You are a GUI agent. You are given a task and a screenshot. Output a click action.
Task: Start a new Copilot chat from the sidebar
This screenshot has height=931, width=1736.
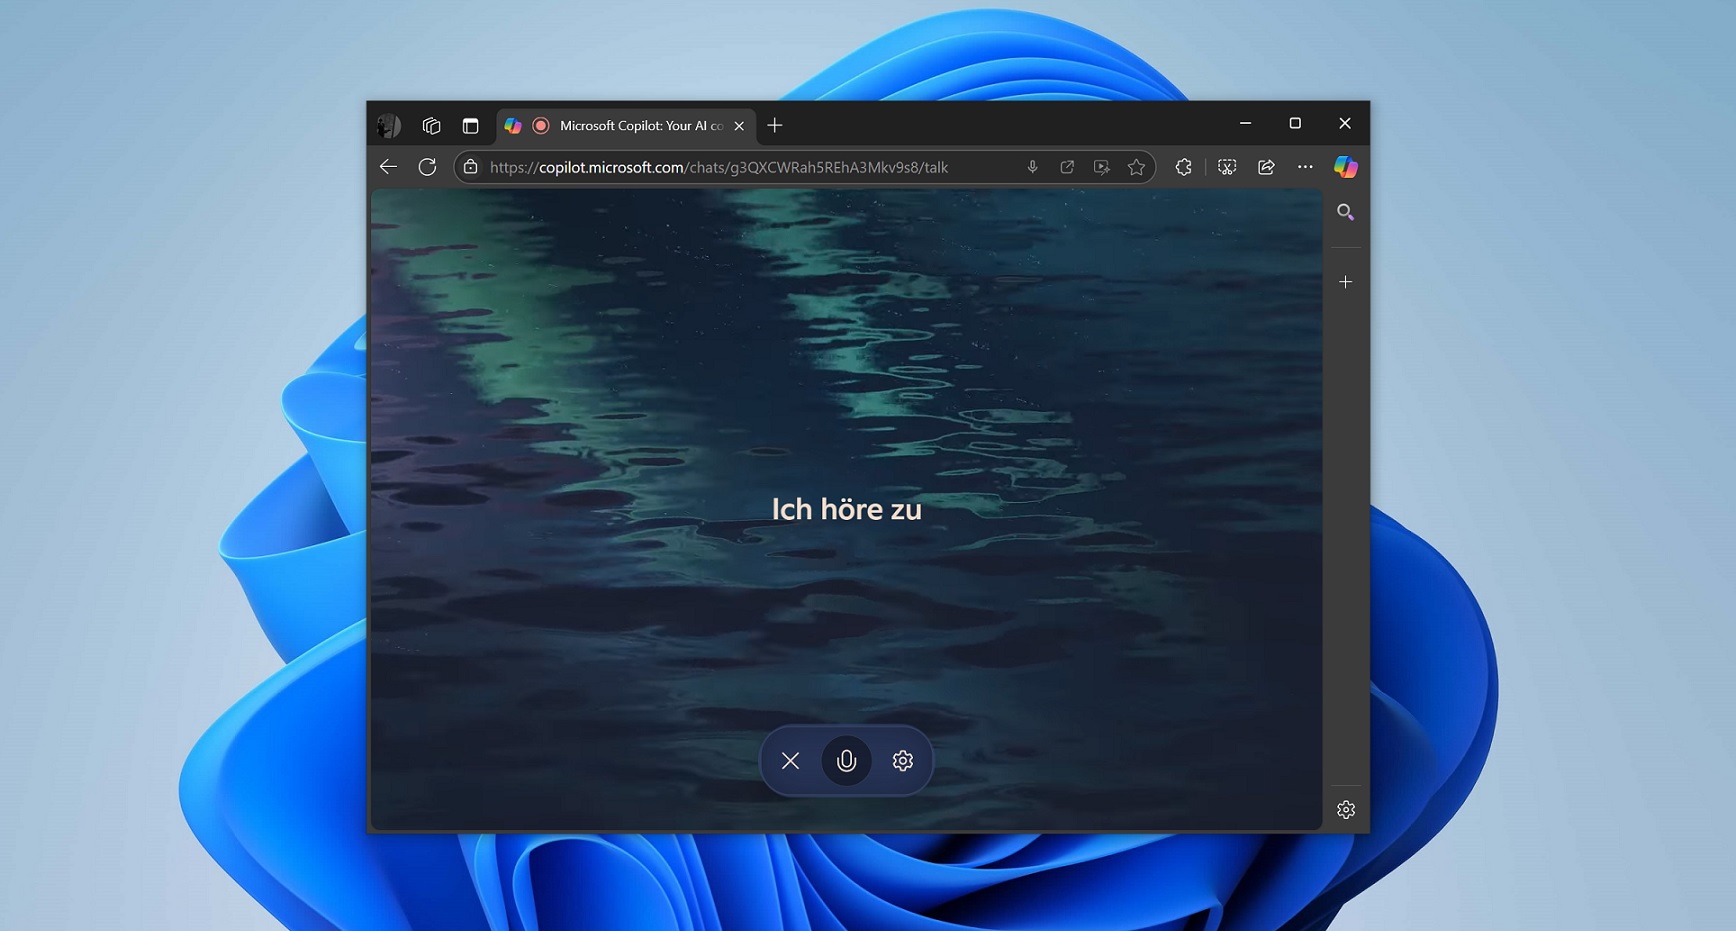tap(1345, 281)
